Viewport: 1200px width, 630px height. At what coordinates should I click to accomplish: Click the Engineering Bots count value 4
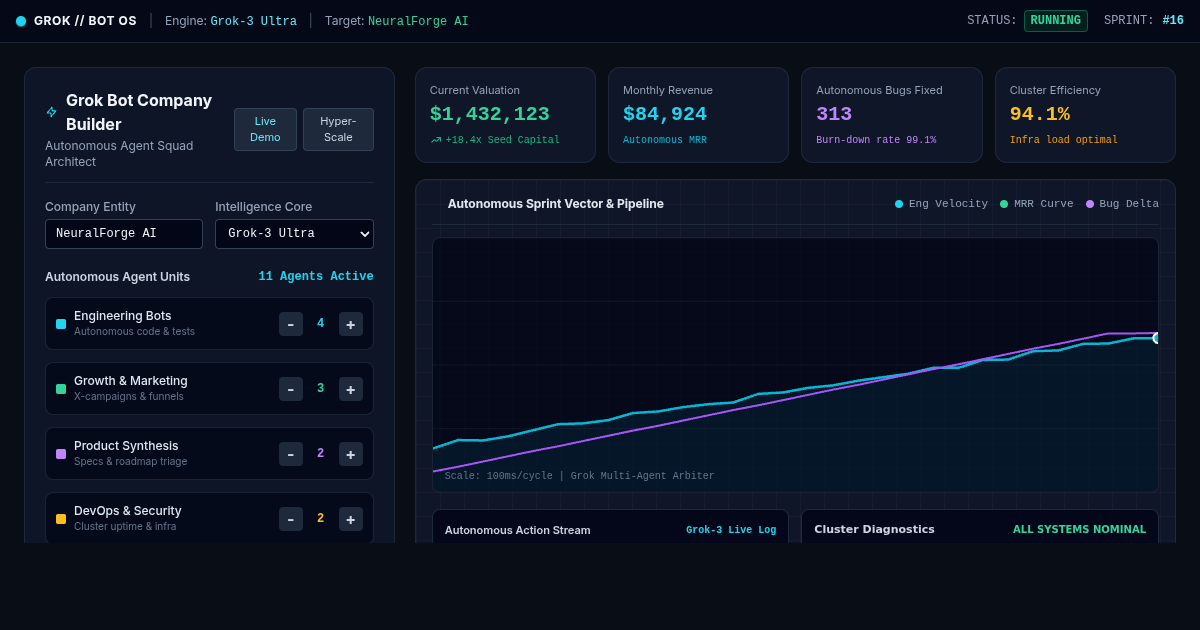pos(321,324)
